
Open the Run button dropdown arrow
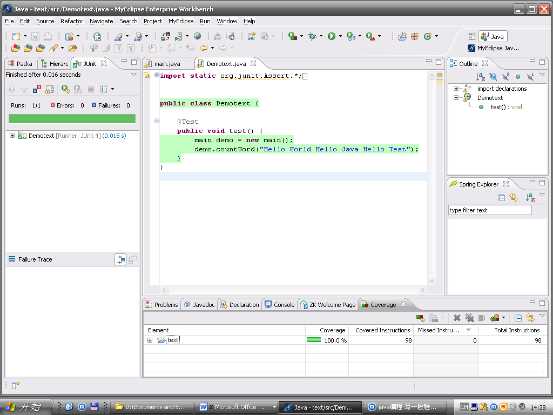[x=340, y=36]
